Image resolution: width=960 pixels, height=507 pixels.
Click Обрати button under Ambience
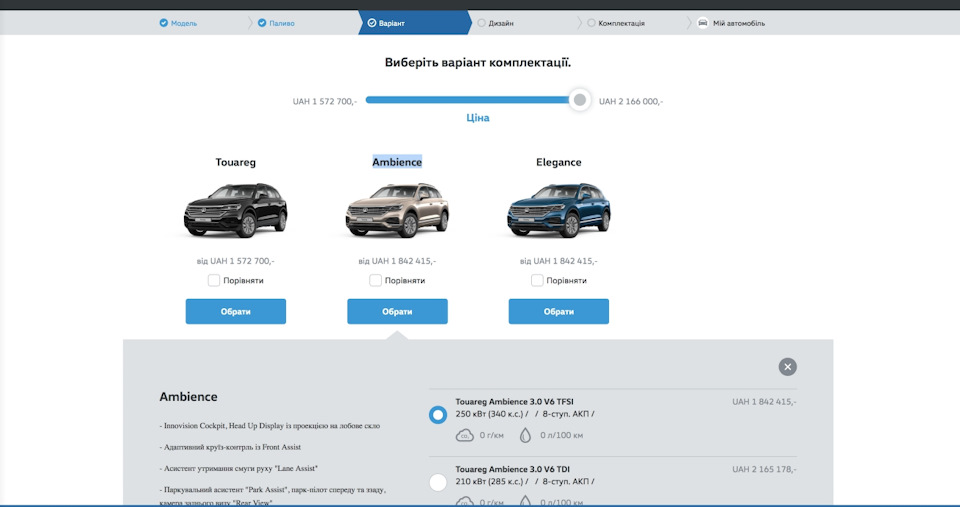[397, 312]
